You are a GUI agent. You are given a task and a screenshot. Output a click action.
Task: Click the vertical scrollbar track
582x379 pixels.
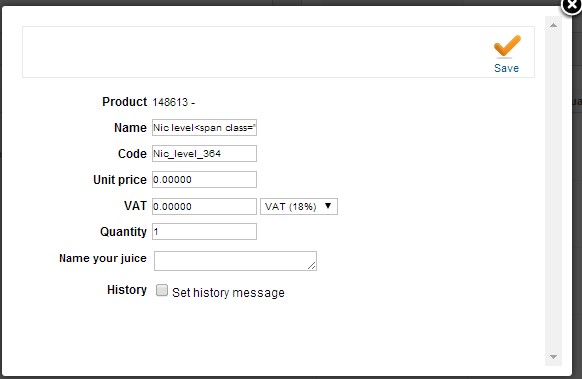coord(553,191)
